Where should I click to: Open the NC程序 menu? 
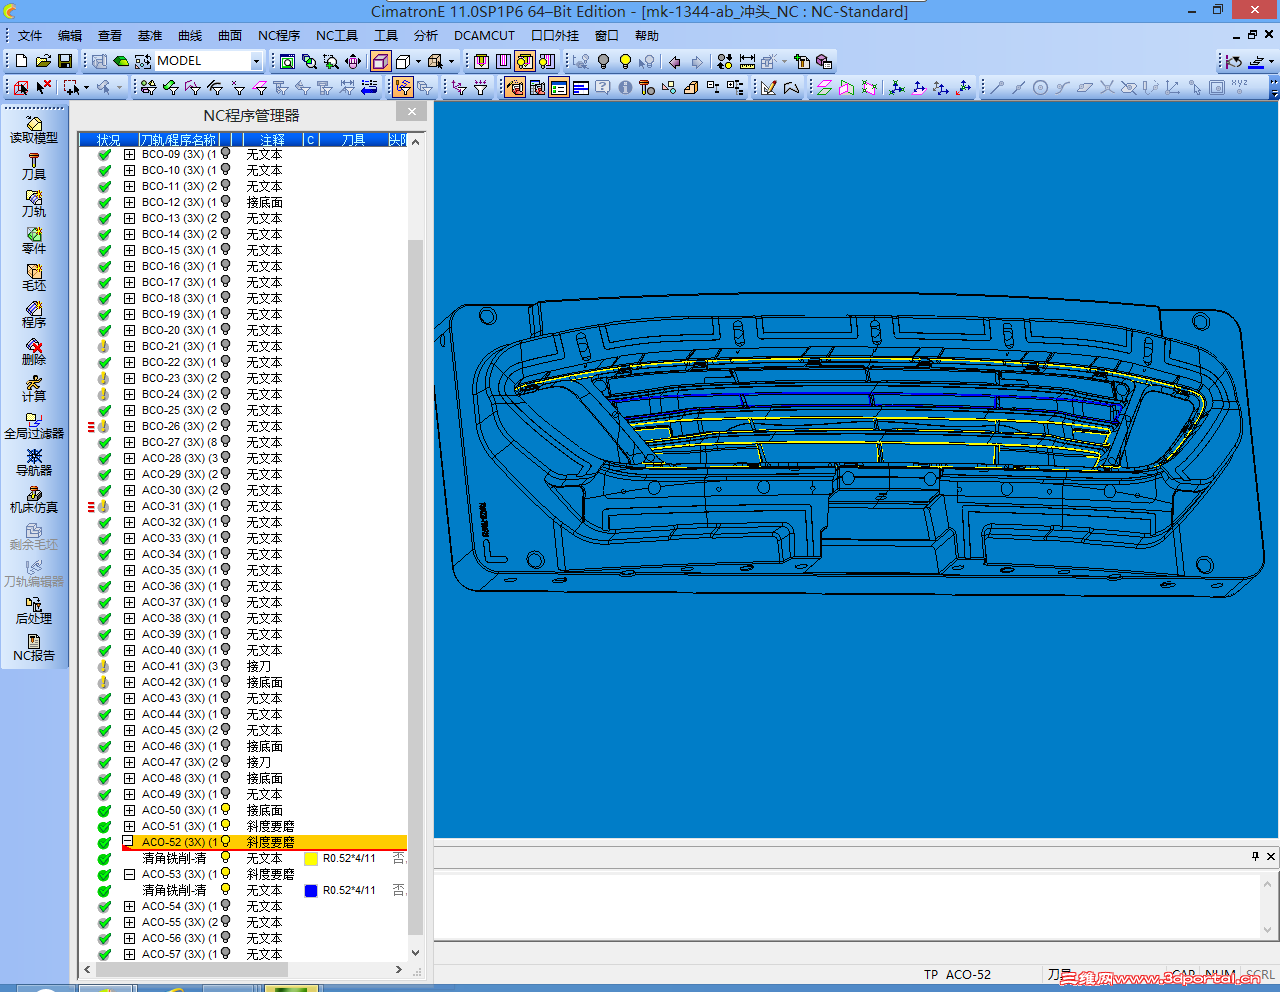pos(279,36)
